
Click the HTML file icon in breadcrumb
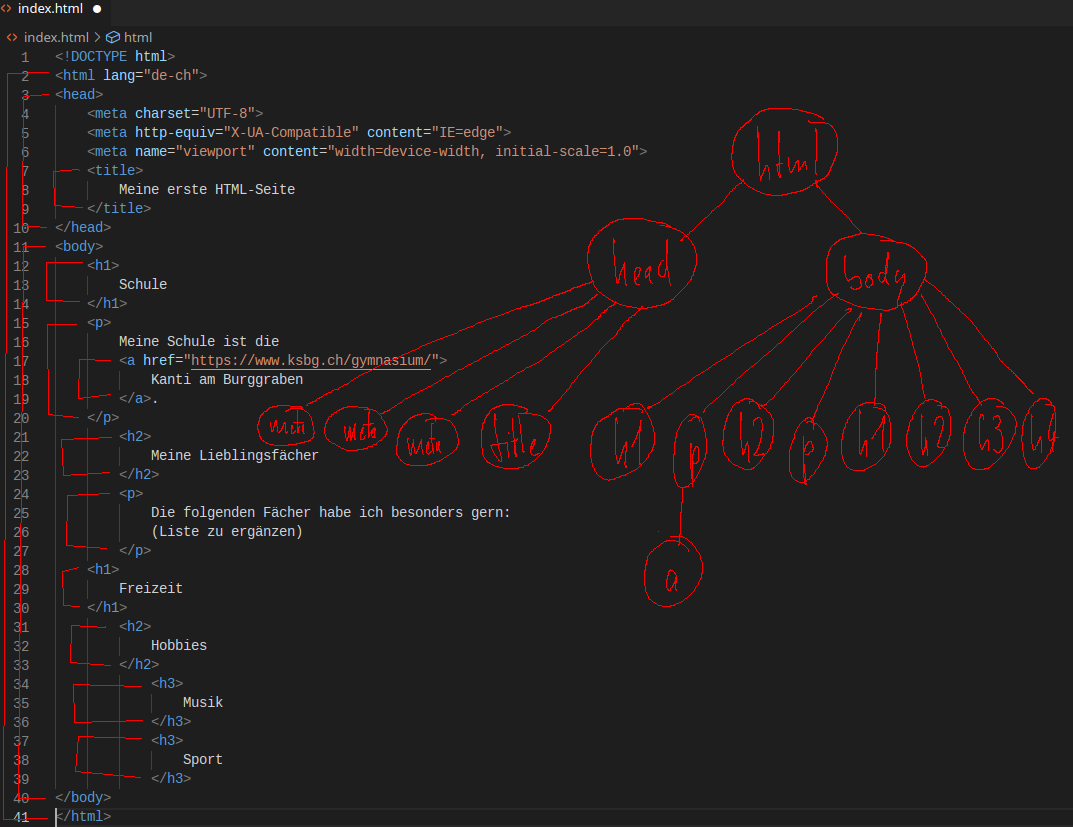(x=12, y=37)
